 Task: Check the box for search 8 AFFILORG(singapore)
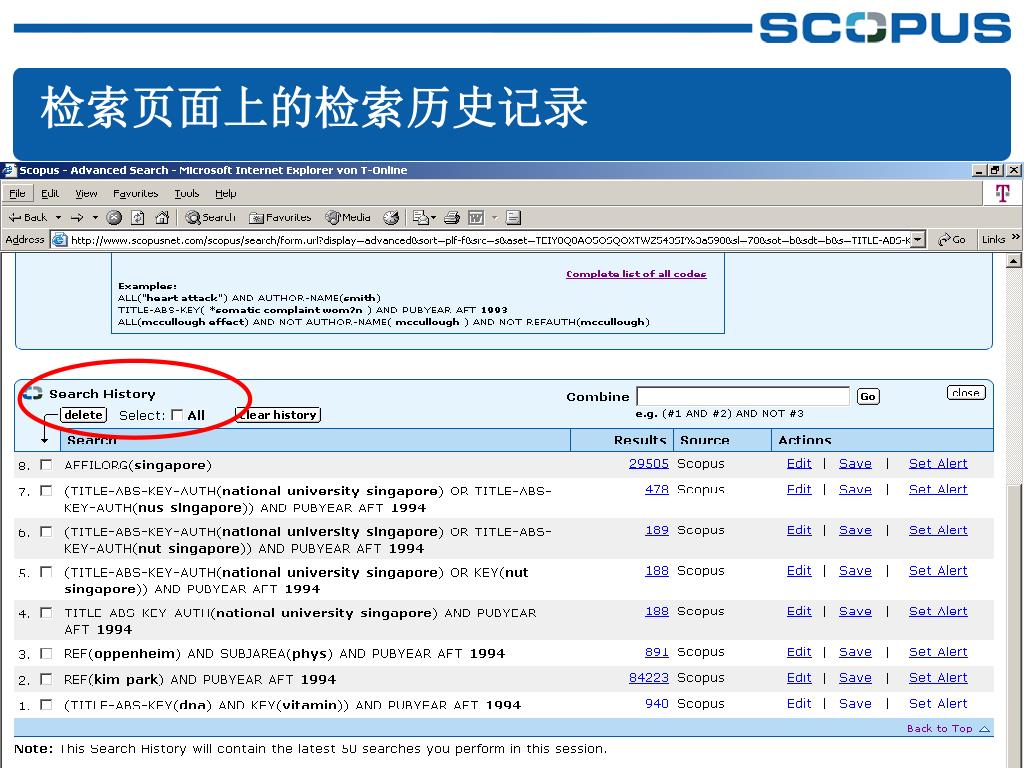pyautogui.click(x=46, y=464)
